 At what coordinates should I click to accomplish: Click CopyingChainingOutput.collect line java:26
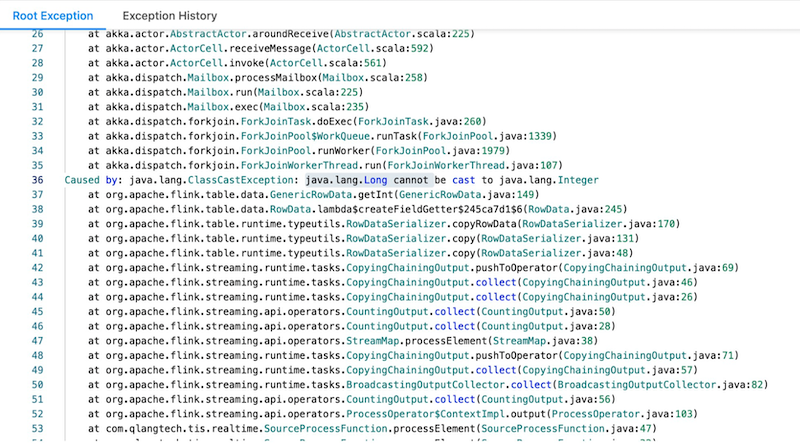point(392,297)
